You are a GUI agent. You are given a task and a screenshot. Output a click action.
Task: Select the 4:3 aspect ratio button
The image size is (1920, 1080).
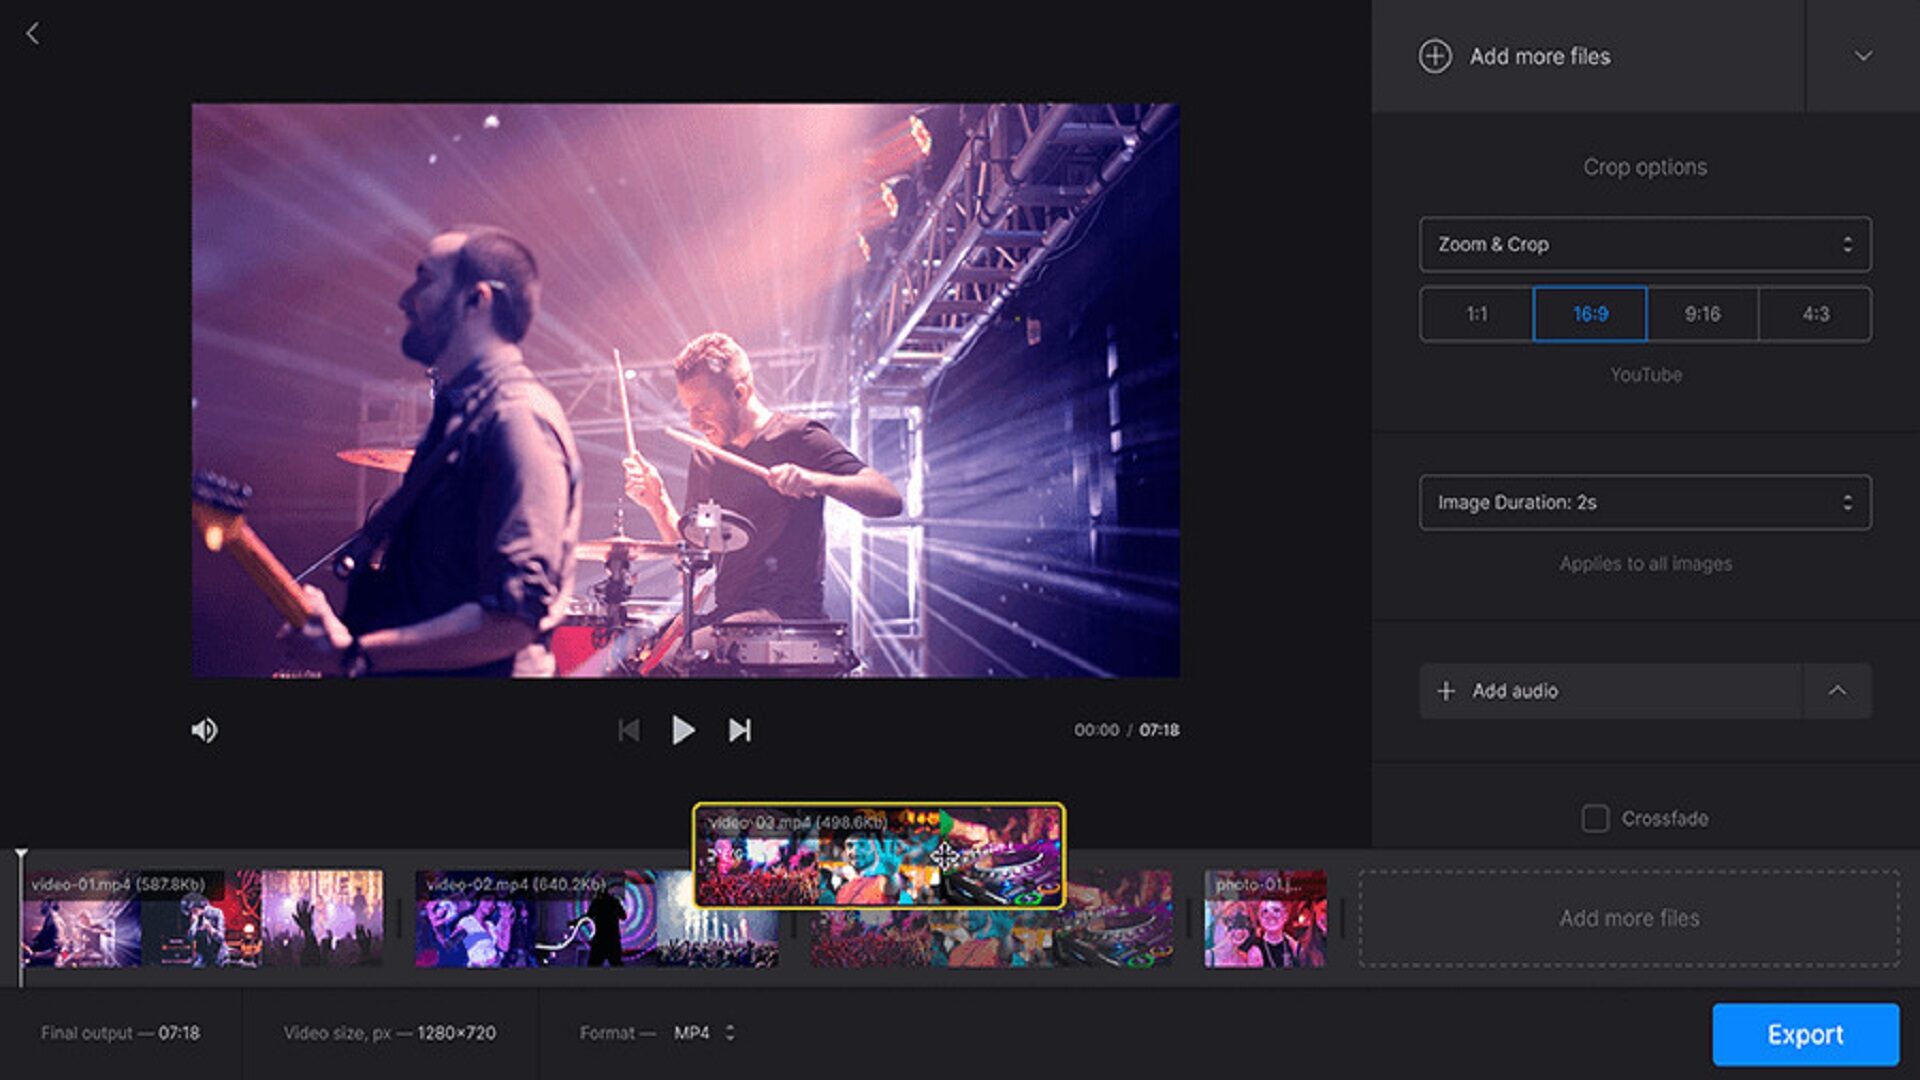(x=1815, y=314)
